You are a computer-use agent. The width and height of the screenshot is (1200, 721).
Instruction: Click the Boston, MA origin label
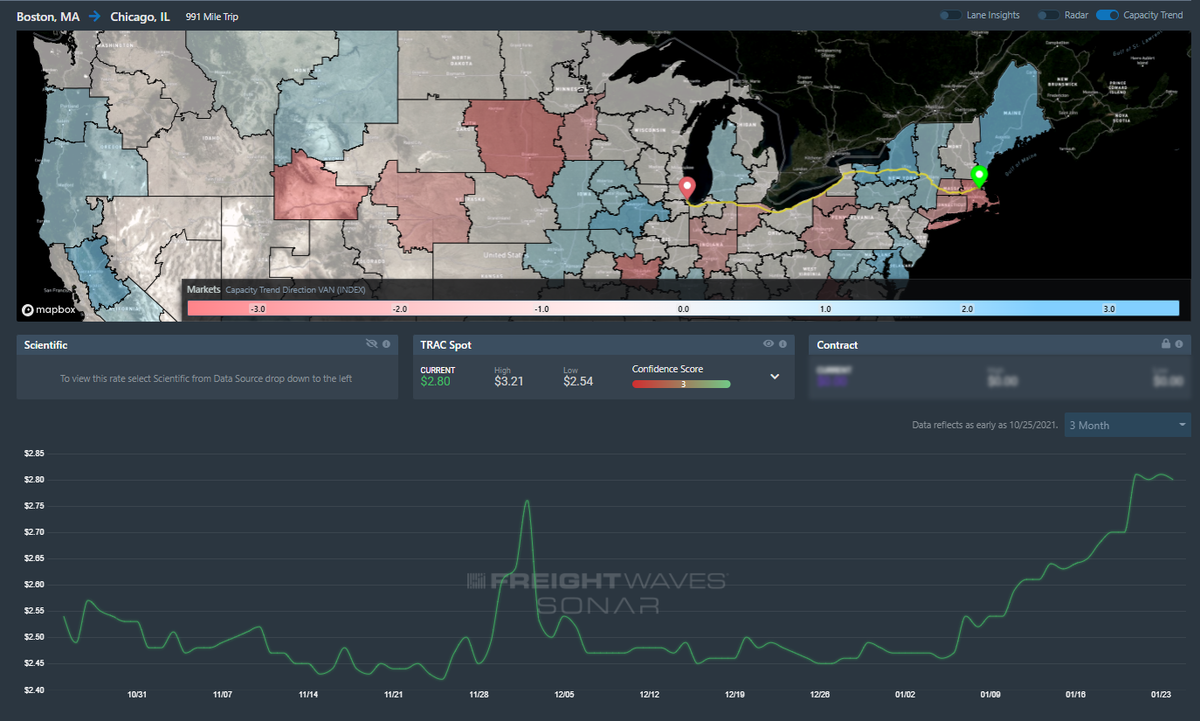pos(49,17)
